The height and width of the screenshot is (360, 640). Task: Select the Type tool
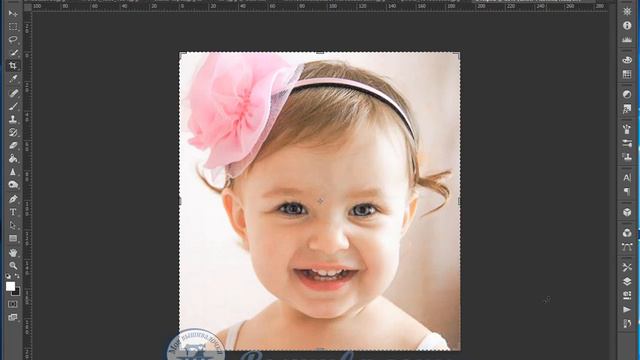coord(13,212)
